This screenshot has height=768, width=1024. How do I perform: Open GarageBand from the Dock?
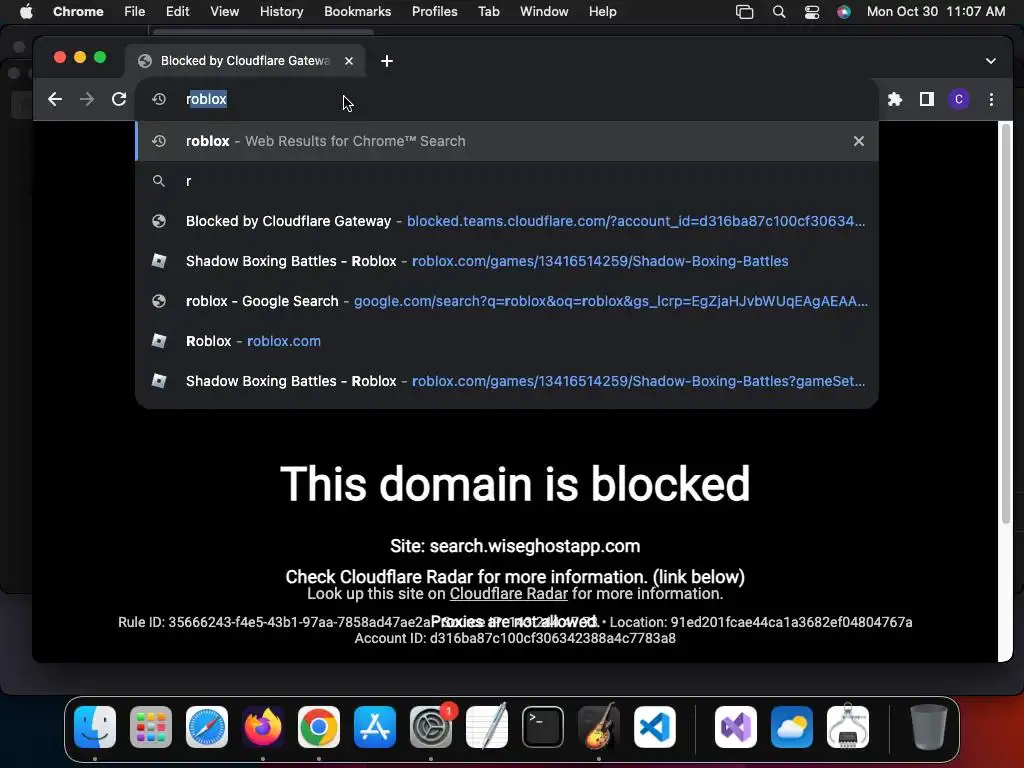599,727
